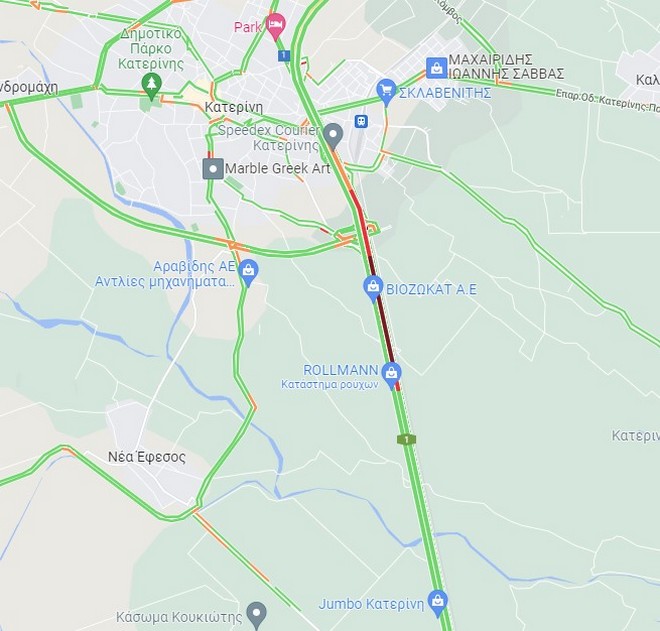This screenshot has height=631, width=660.
Task: Click the Αραβίδης ΑΕ shop marker
Action: click(248, 272)
